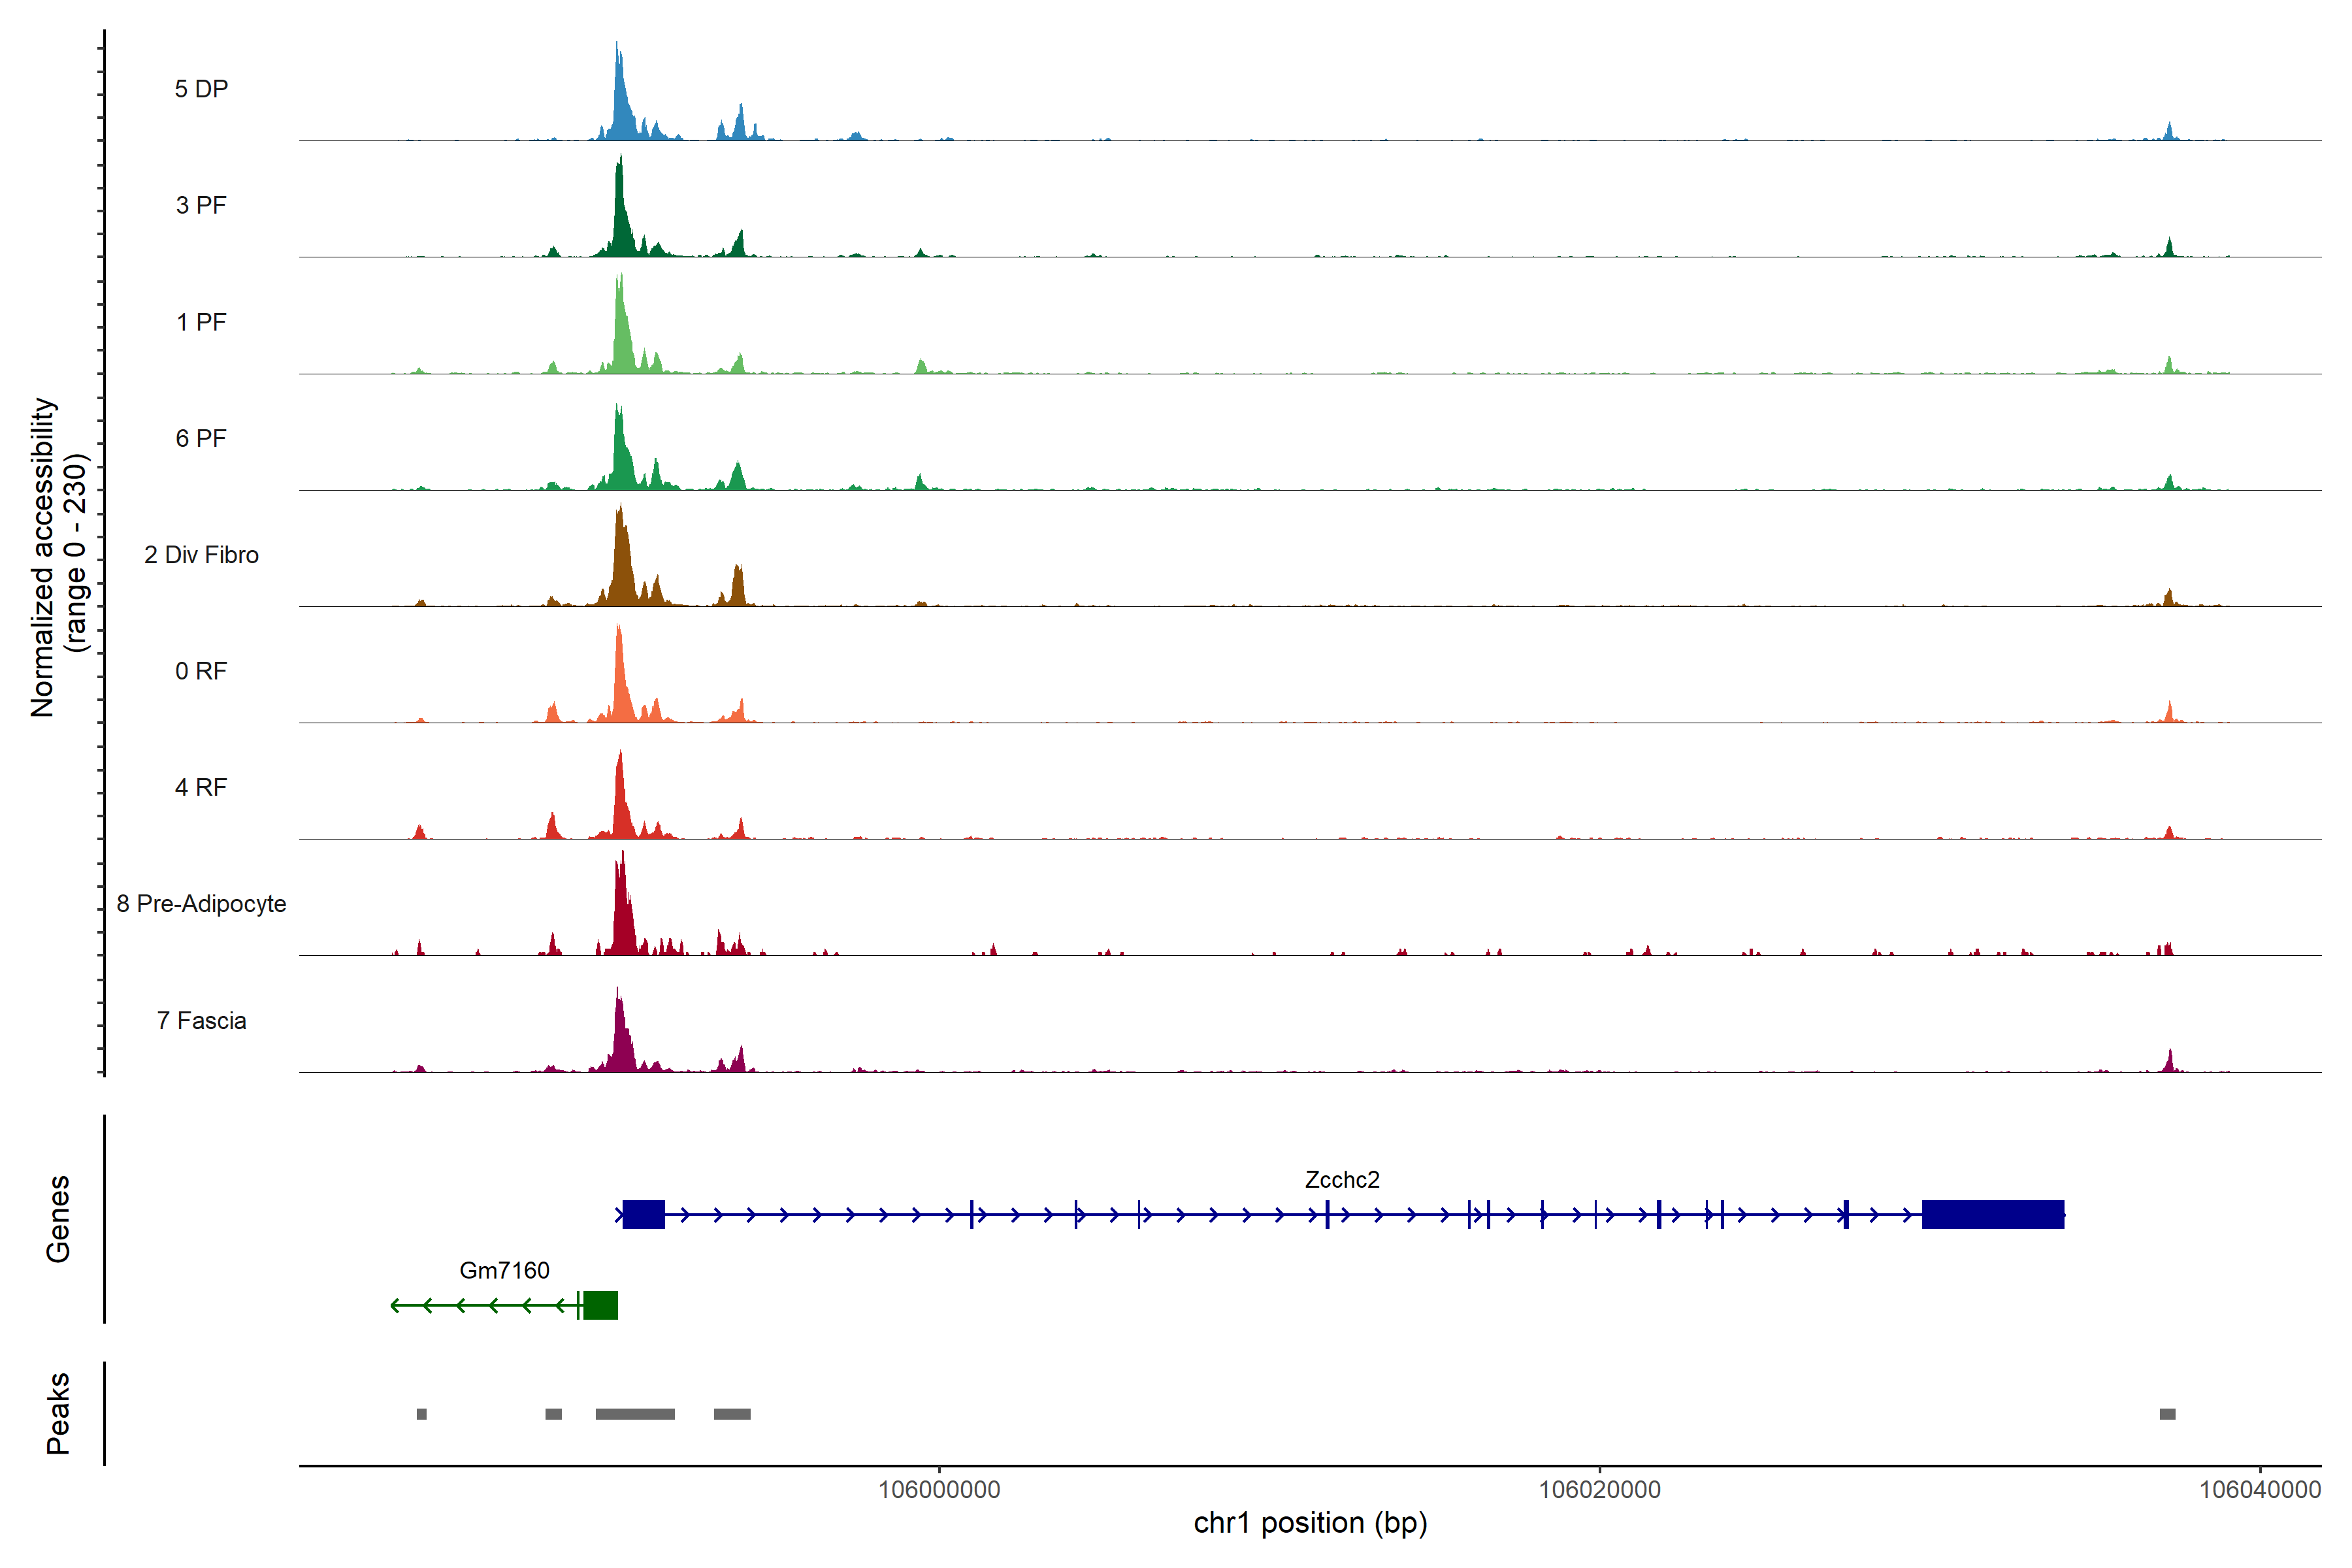Click the 106020000 axis tick label
Screen dimensions: 2352x1568
tap(1599, 1490)
